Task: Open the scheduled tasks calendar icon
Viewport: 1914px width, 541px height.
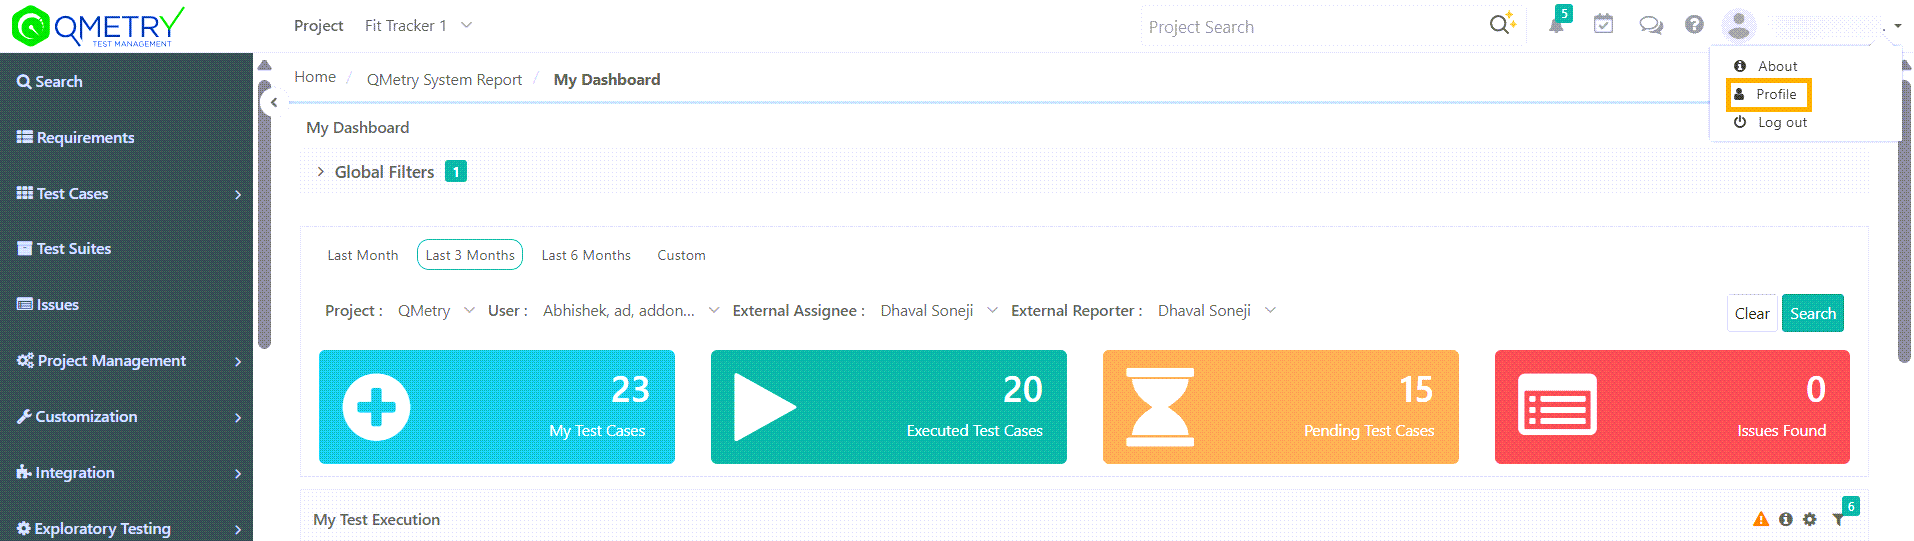Action: (x=1603, y=24)
